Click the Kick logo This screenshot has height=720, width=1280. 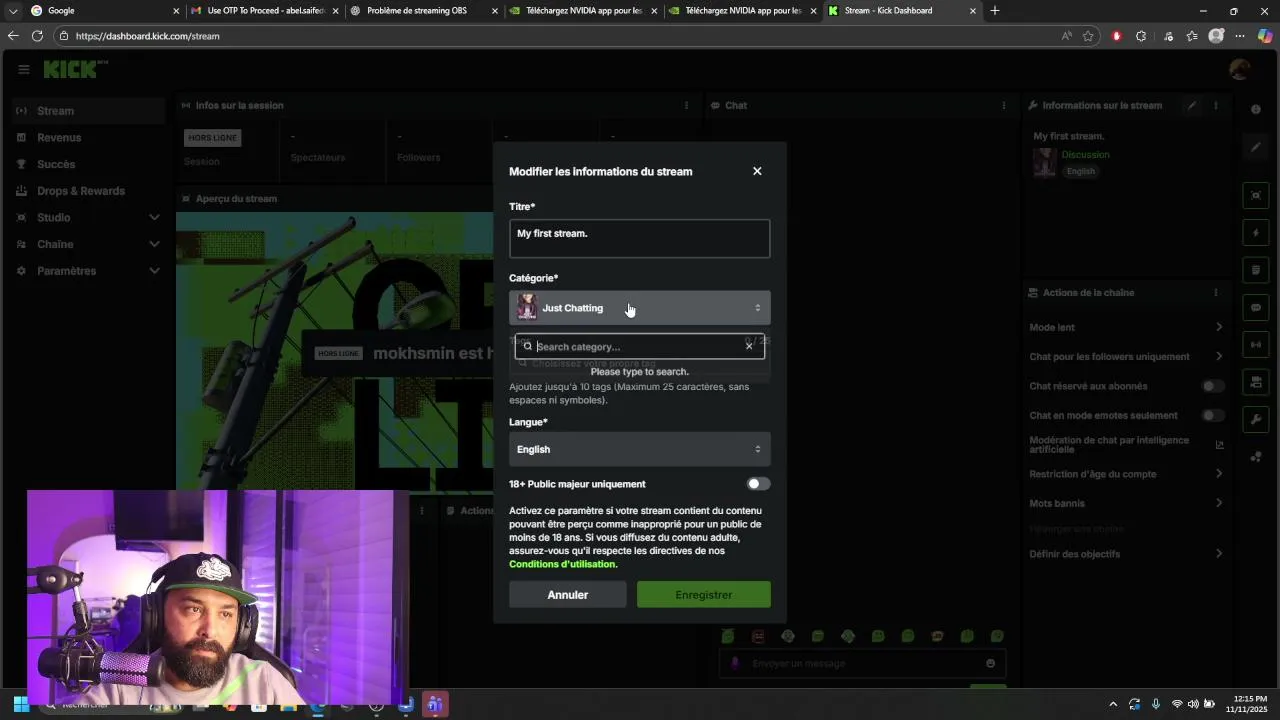pyautogui.click(x=75, y=69)
